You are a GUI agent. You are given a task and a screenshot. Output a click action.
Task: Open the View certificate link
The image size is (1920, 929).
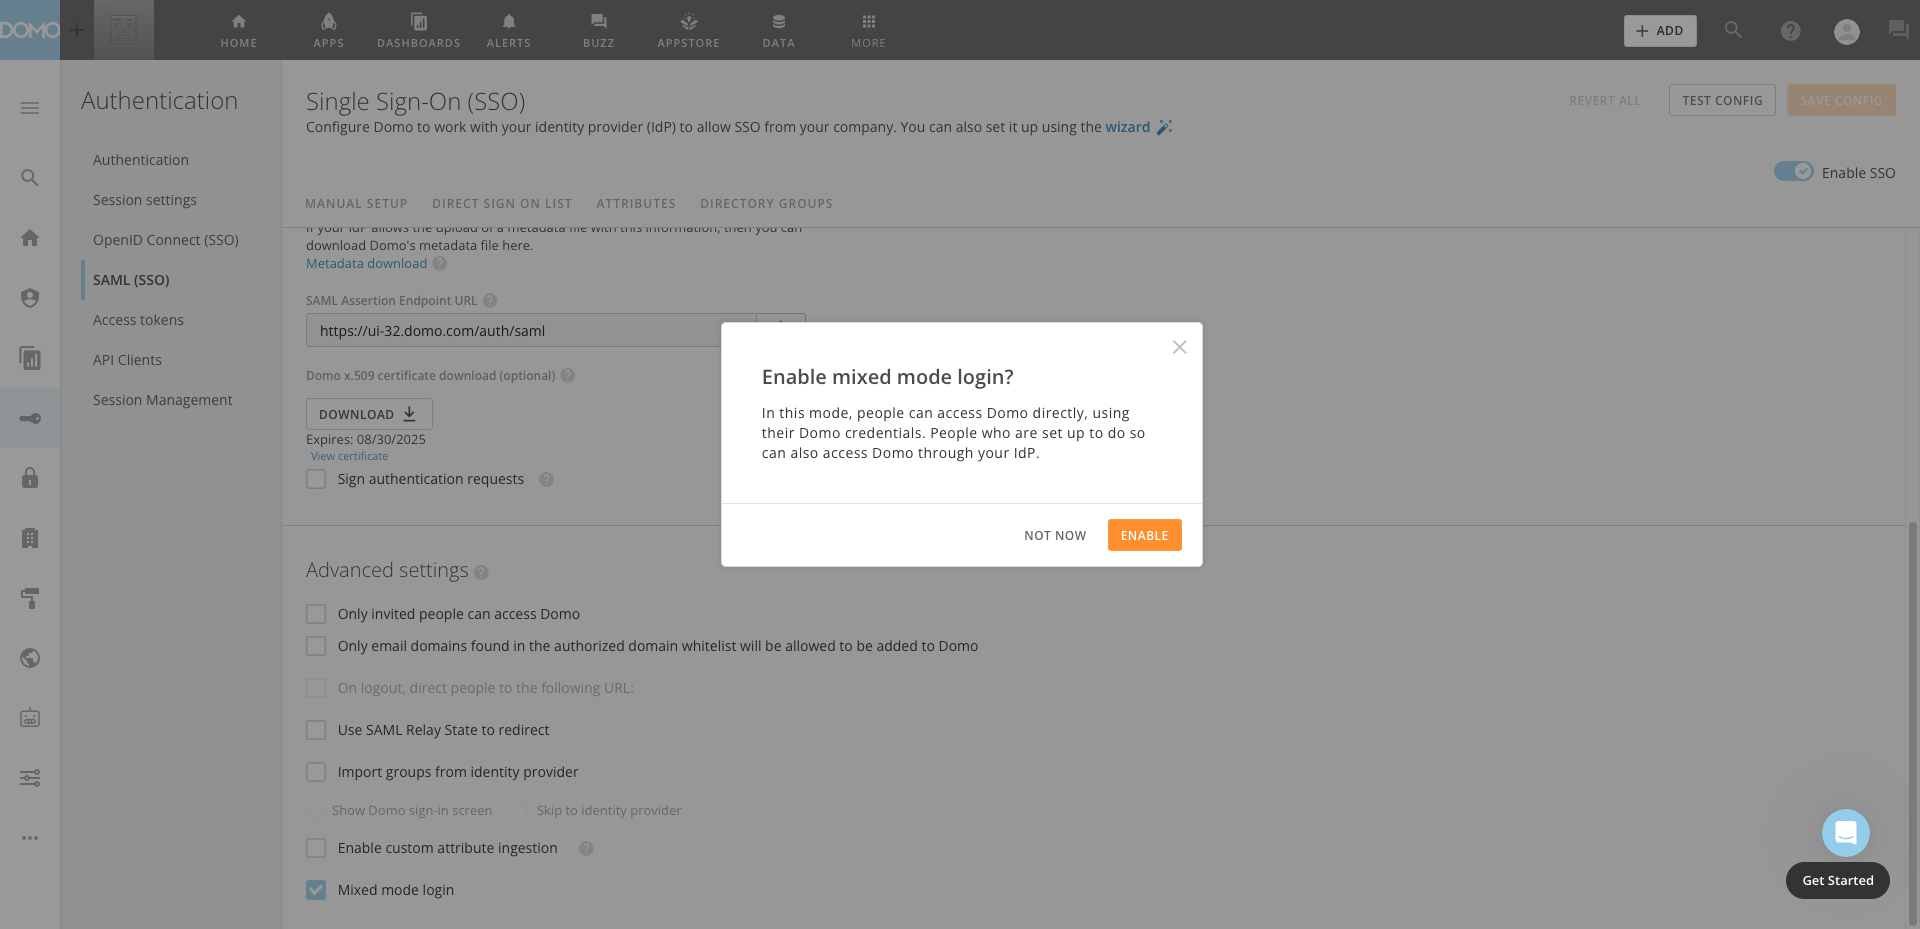tap(349, 455)
